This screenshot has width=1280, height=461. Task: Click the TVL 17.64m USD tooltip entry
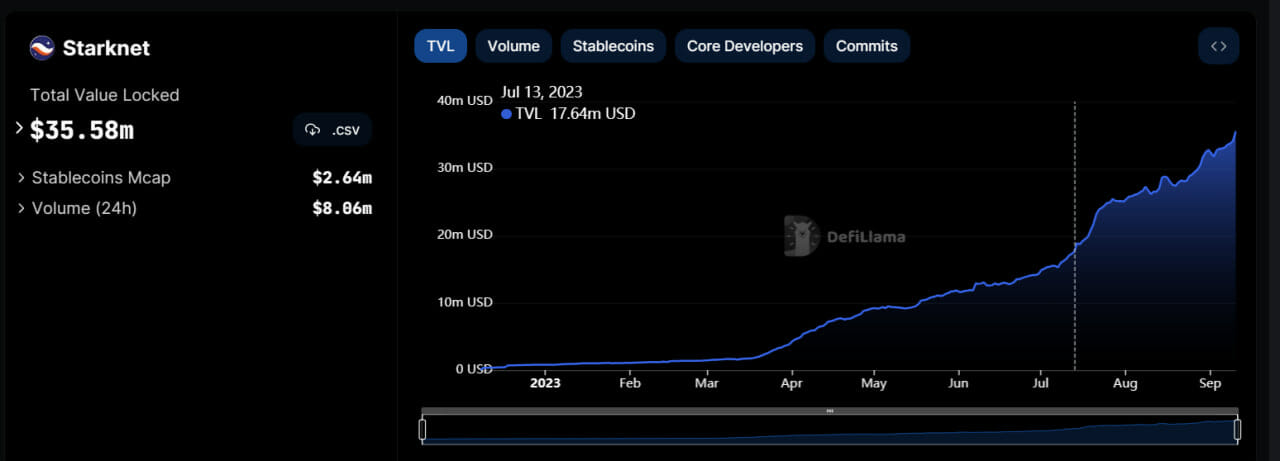click(568, 114)
